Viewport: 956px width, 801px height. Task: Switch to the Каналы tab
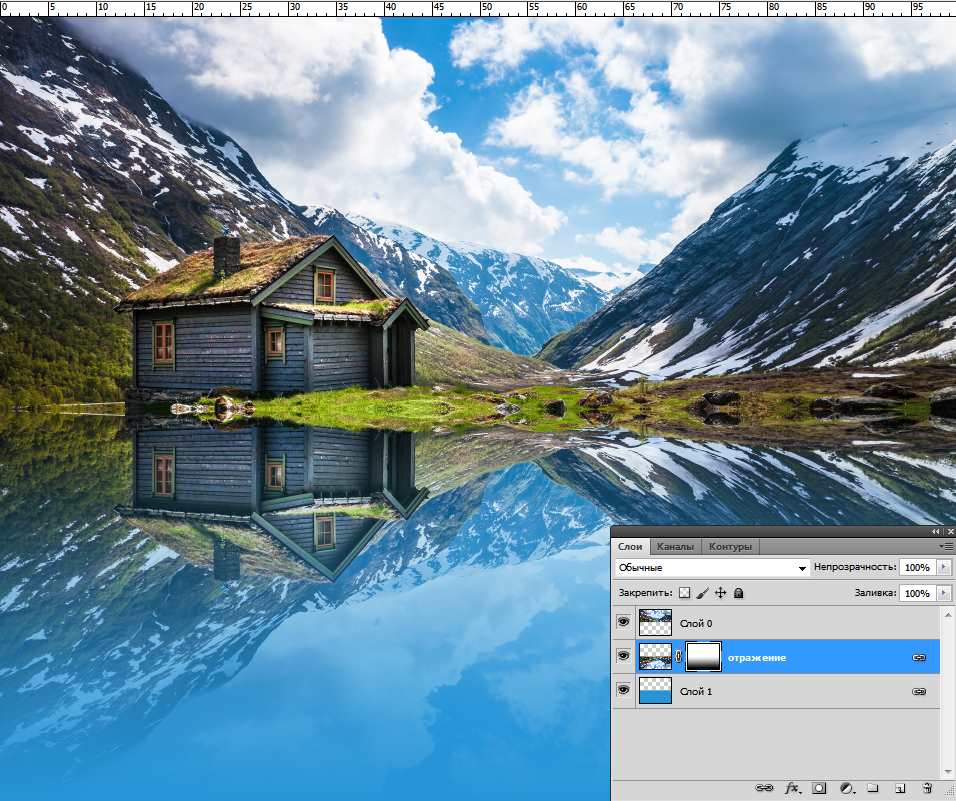click(675, 547)
